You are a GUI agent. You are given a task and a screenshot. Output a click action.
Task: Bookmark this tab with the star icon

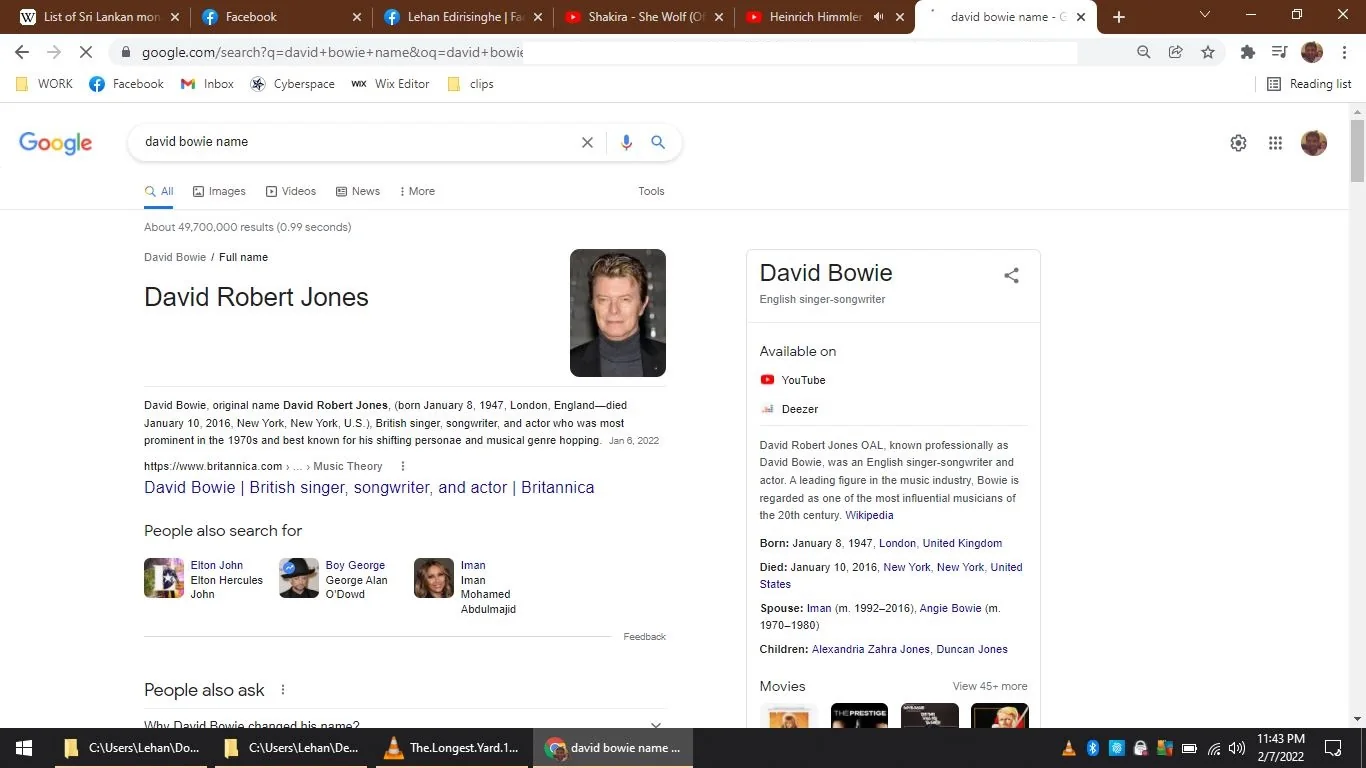pos(1208,52)
